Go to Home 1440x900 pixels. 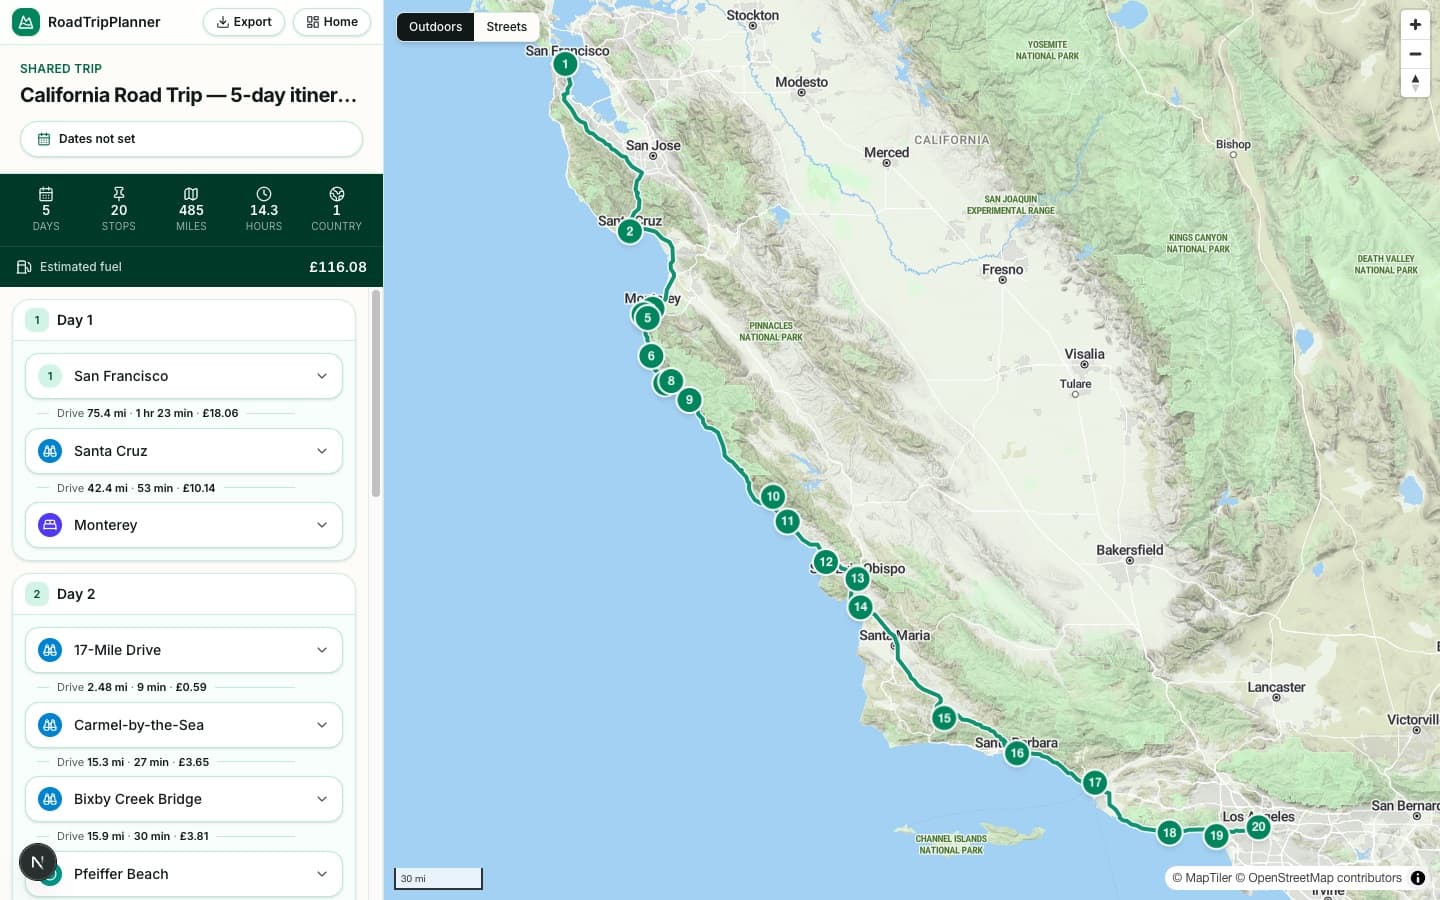(332, 22)
